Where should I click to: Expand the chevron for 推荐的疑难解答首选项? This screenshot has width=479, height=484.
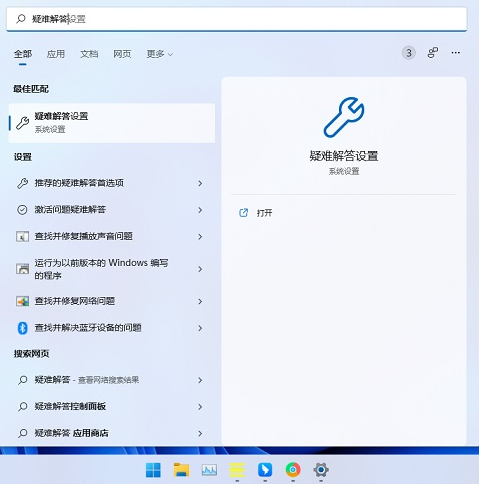(200, 183)
